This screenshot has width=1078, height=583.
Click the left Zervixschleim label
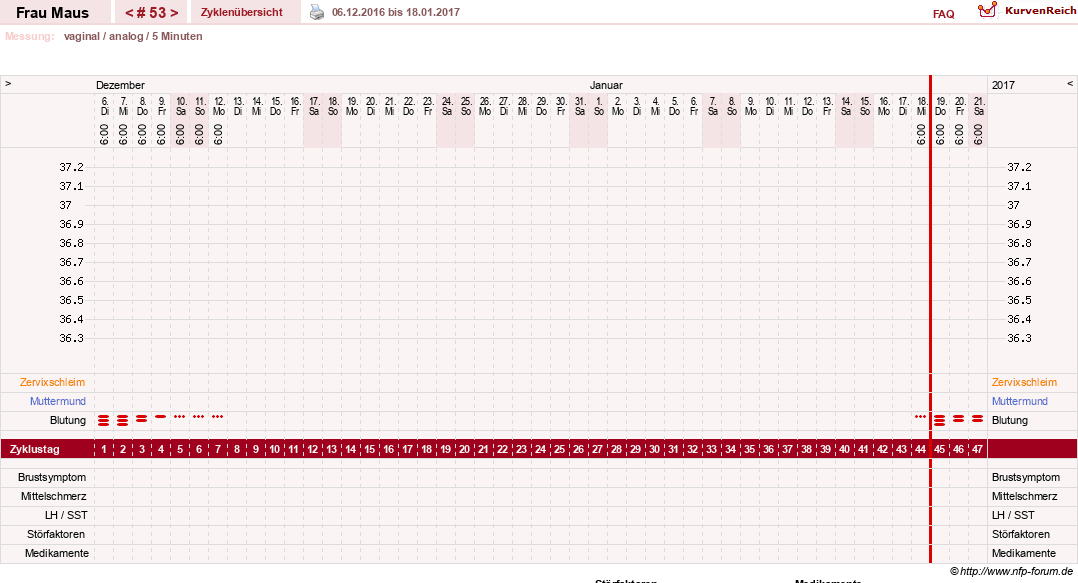tap(52, 382)
